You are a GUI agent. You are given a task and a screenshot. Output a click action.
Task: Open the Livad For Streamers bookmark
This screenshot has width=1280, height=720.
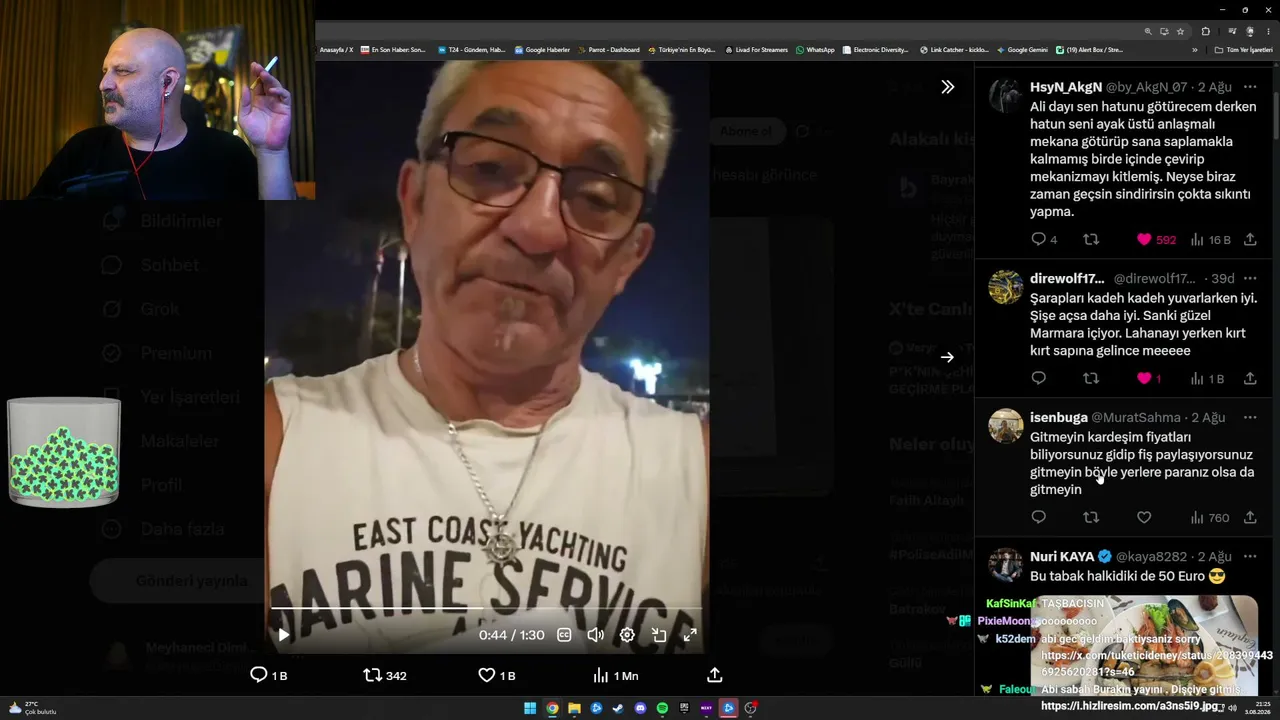756,50
